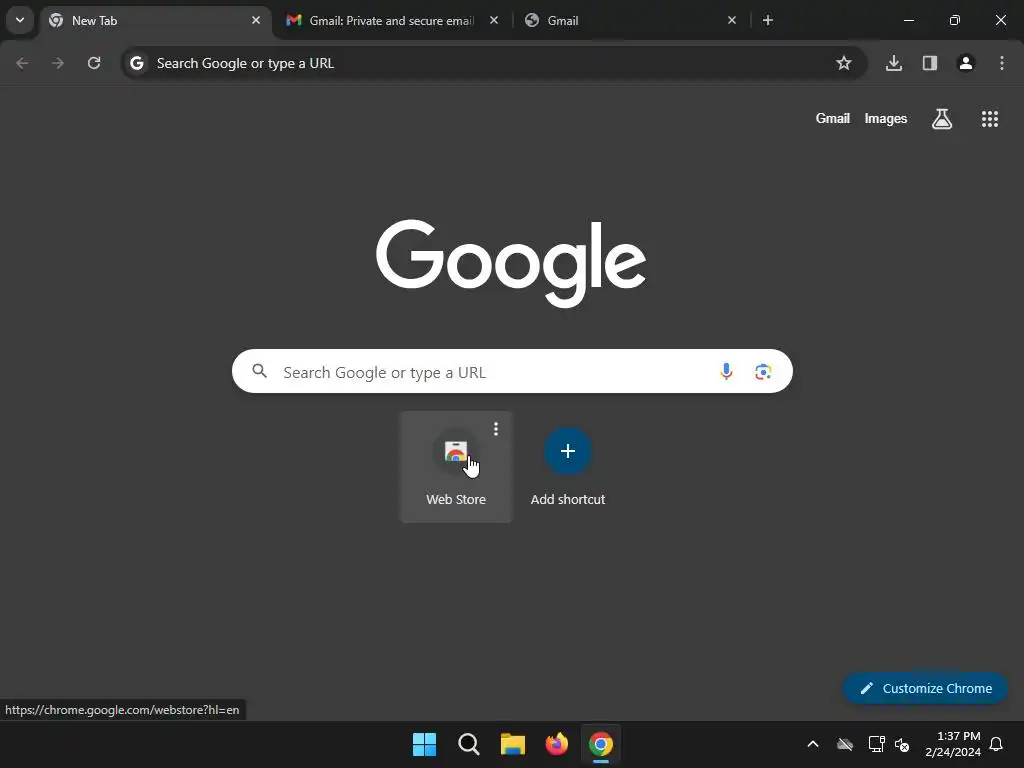Click the center Google search box
The height and width of the screenshot is (768, 1024).
coord(512,372)
